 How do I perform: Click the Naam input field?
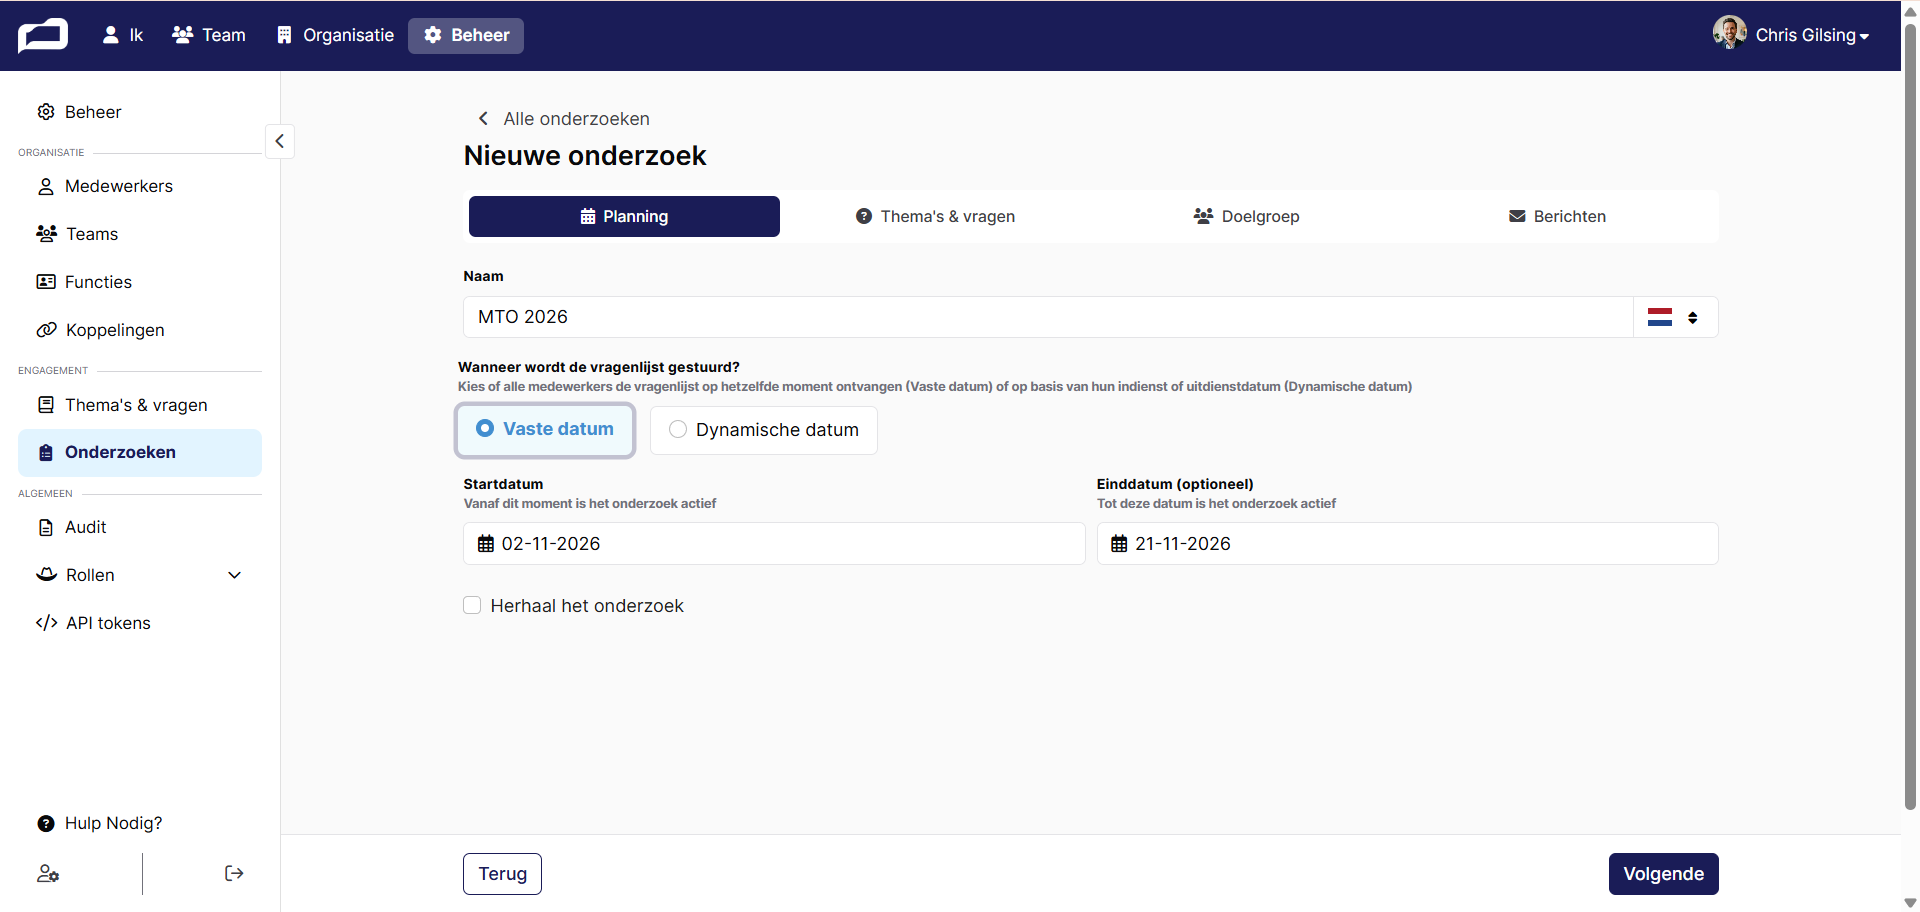(x=1048, y=317)
